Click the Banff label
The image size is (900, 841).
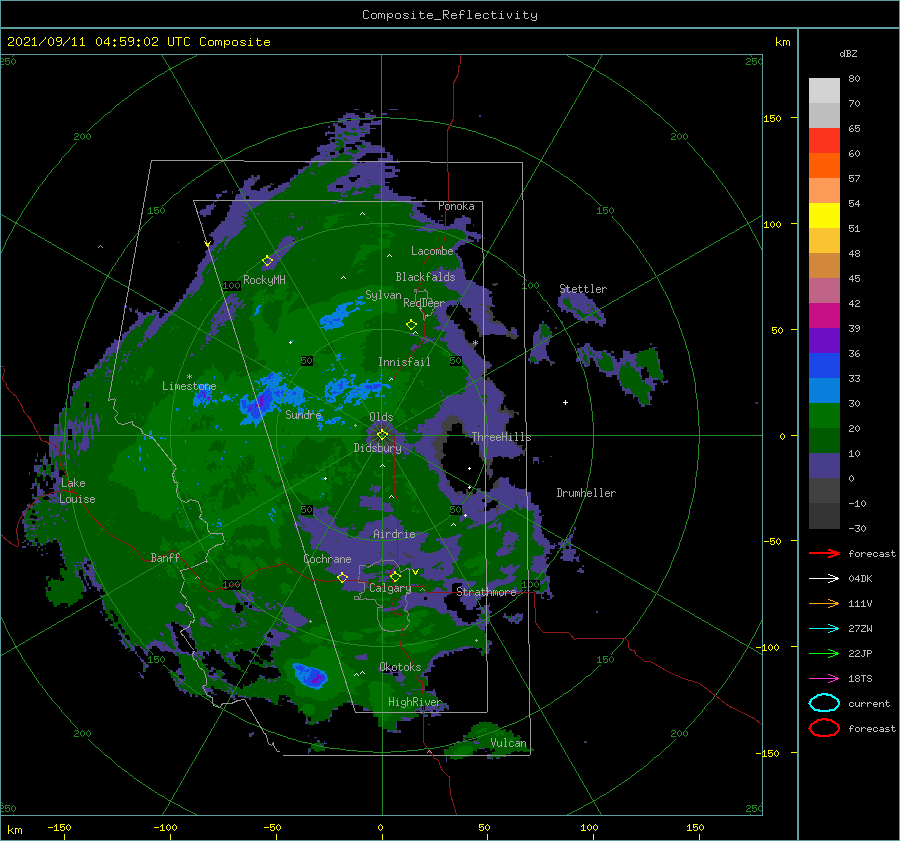pyautogui.click(x=165, y=557)
